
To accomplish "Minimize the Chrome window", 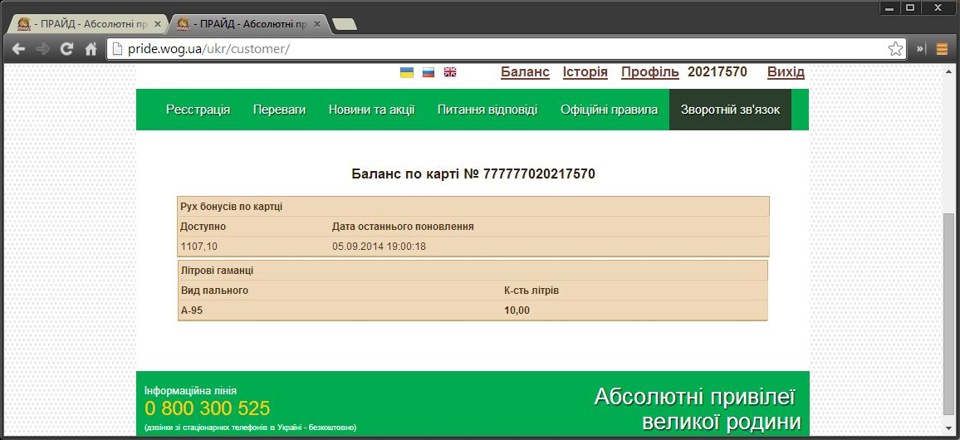I will click(890, 7).
